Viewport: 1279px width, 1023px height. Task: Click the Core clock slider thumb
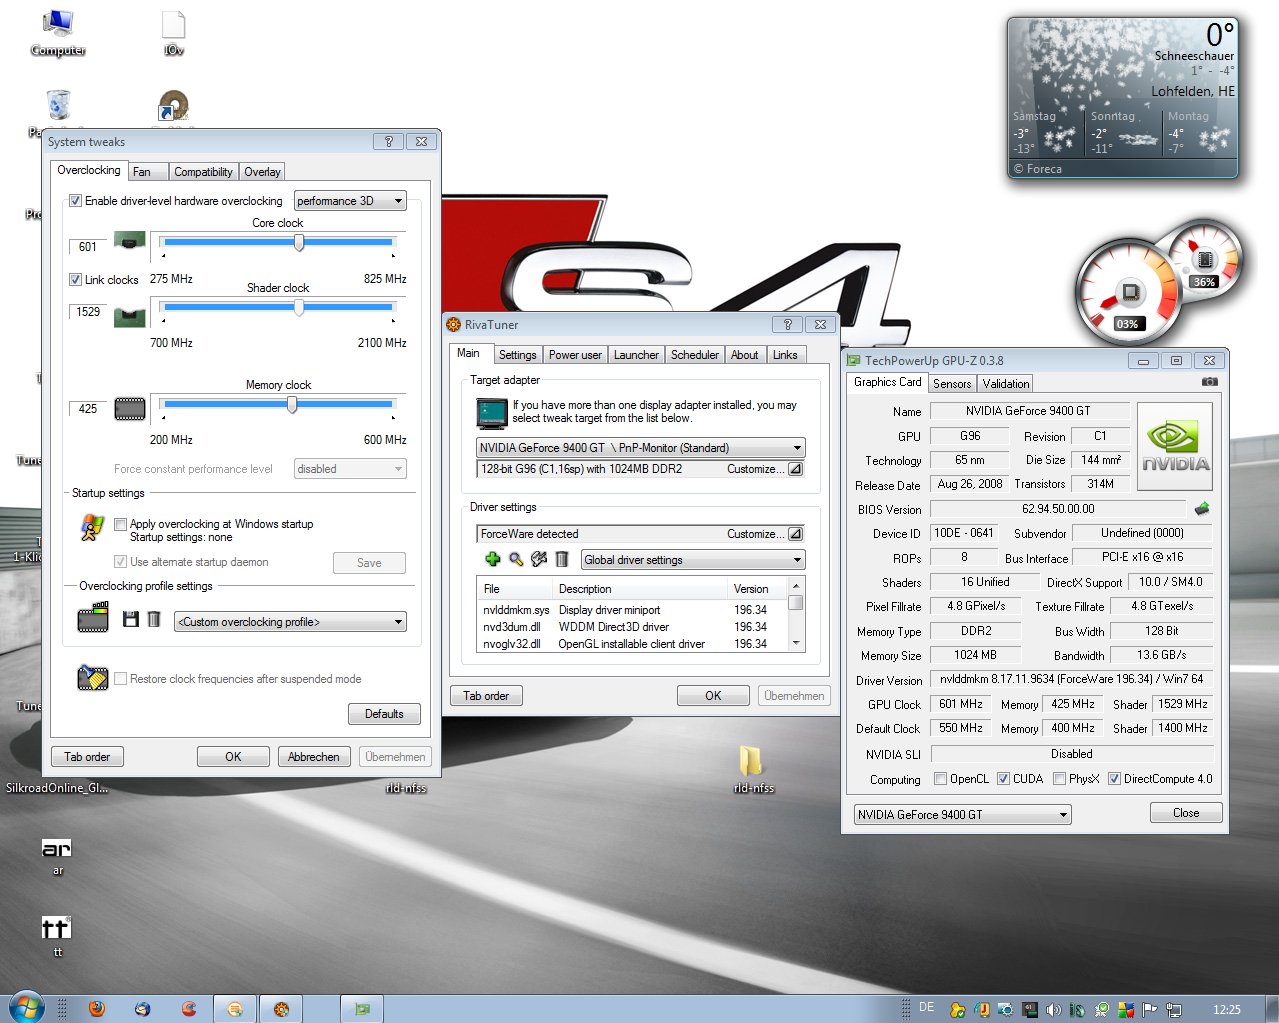tap(299, 242)
